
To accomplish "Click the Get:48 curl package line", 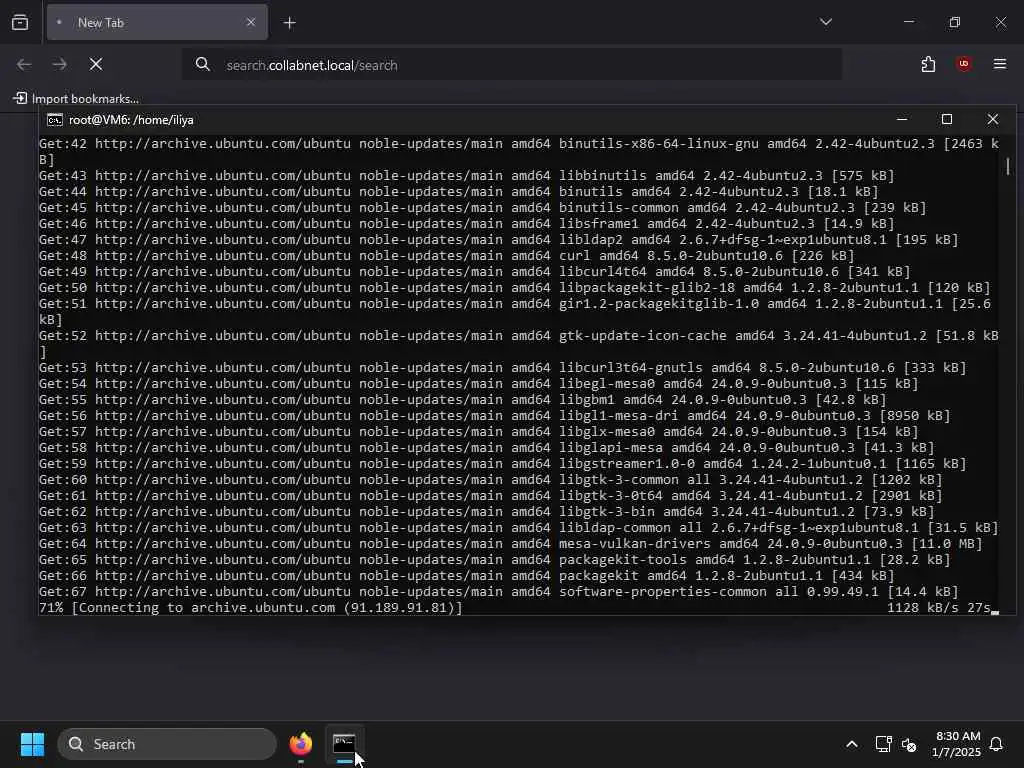I will point(446,255).
